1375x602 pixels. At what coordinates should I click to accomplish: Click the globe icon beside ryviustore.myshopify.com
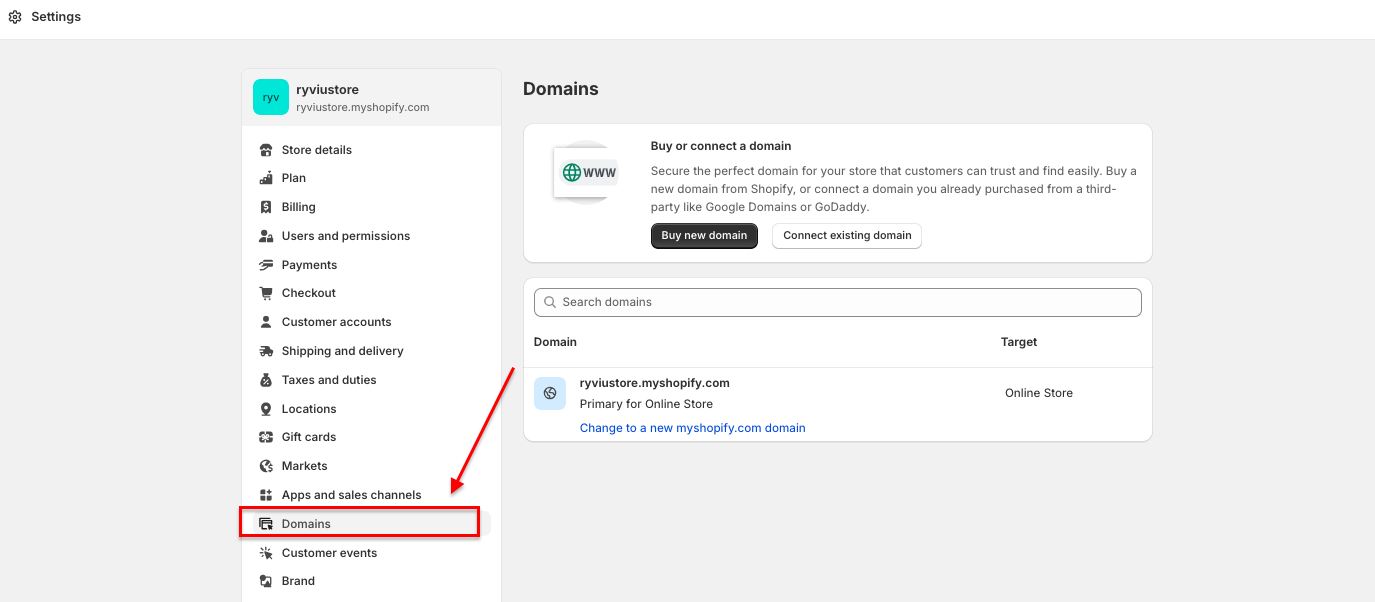coord(550,393)
